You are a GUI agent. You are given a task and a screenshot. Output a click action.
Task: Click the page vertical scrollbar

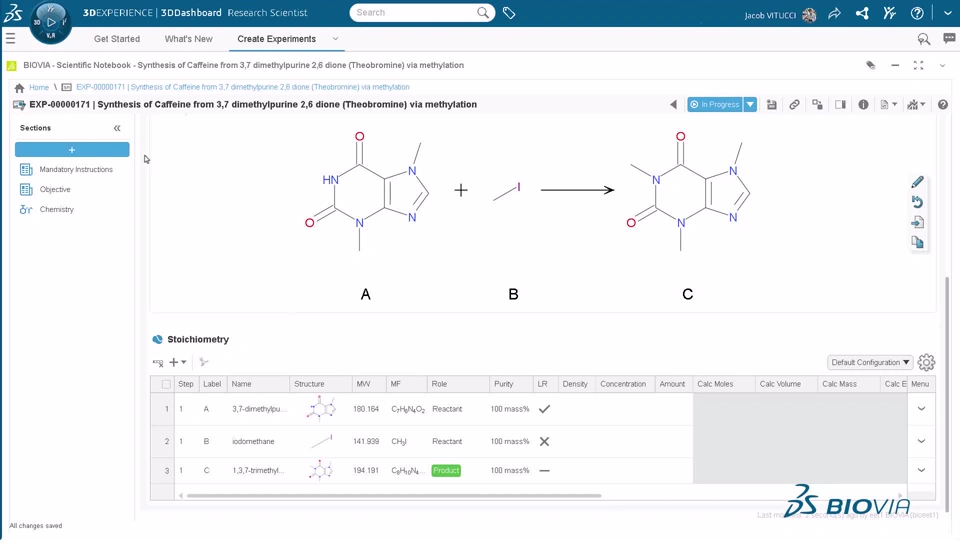pos(948,395)
